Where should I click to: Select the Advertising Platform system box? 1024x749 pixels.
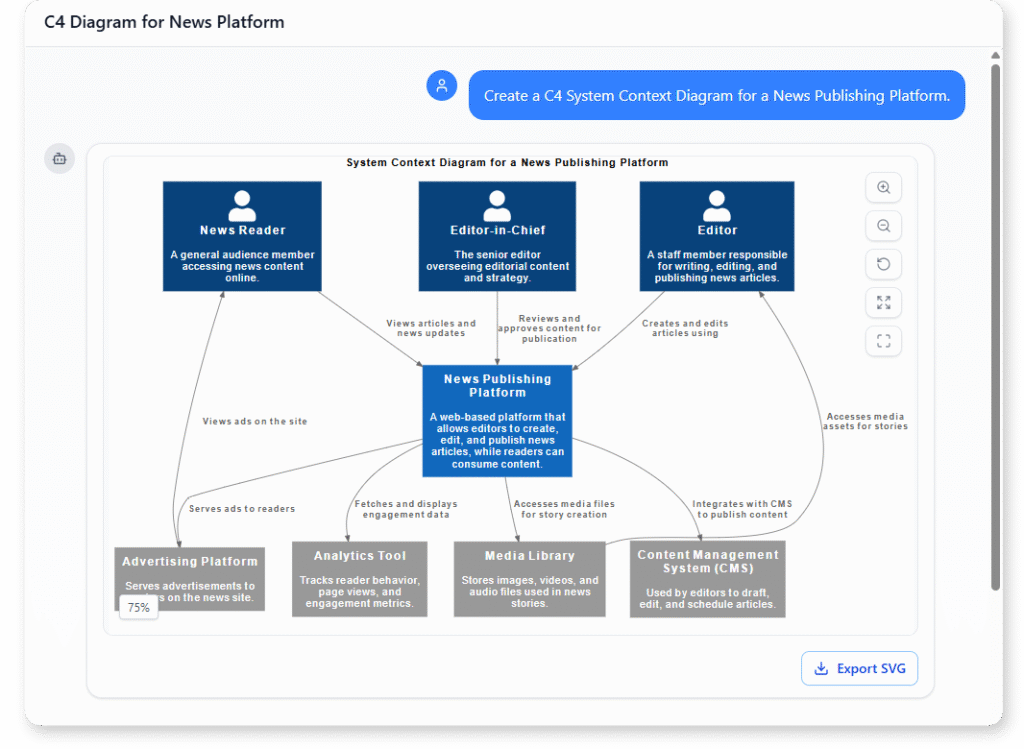[x=190, y=578]
